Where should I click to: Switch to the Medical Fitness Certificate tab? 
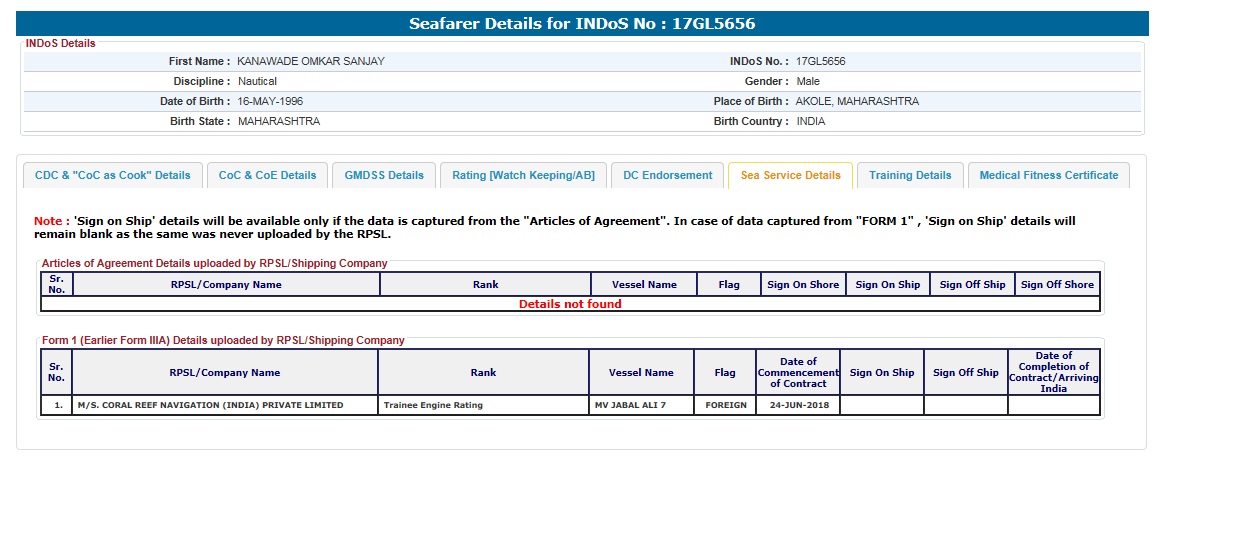tap(1048, 175)
